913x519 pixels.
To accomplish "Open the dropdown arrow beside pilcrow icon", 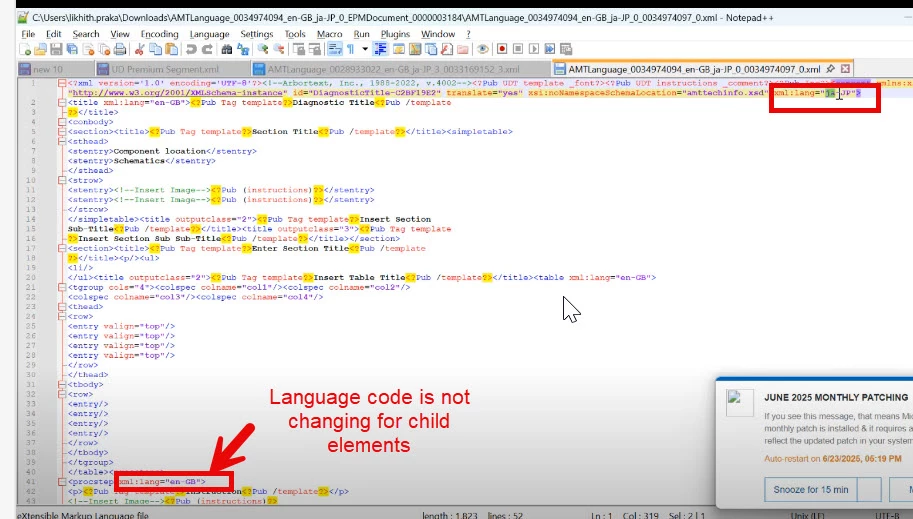I will pyautogui.click(x=365, y=49).
